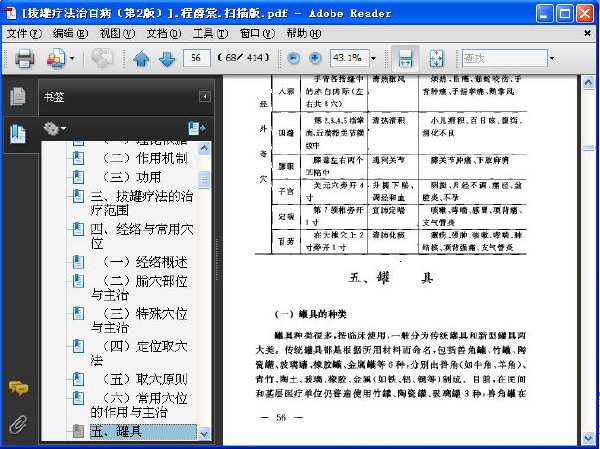This screenshot has width=600, height=449.
Task: Close the document with the menu-bar X
Action: click(x=587, y=34)
